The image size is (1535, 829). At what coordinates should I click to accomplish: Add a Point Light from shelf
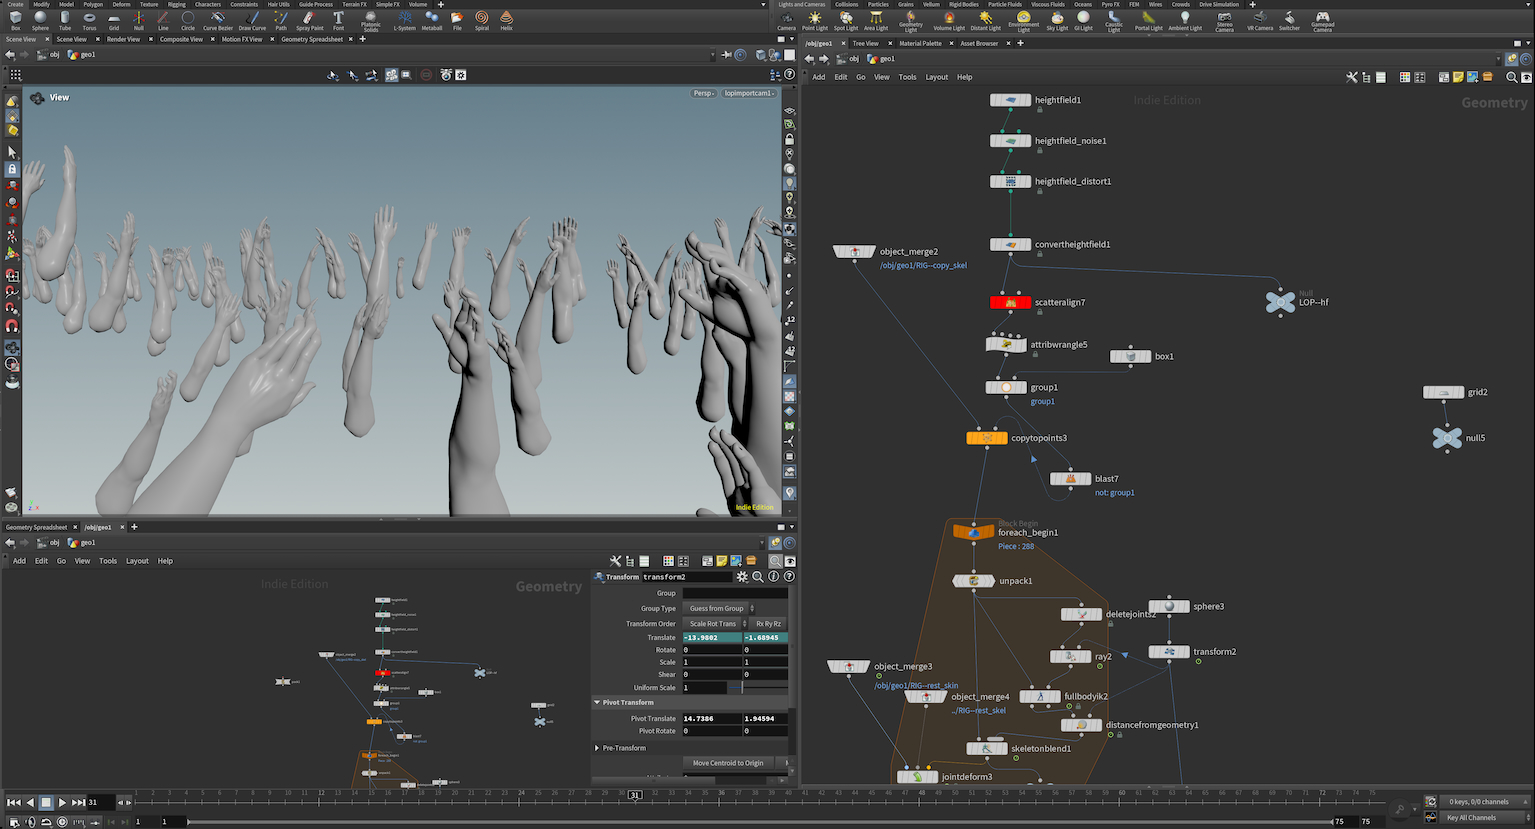coord(815,20)
